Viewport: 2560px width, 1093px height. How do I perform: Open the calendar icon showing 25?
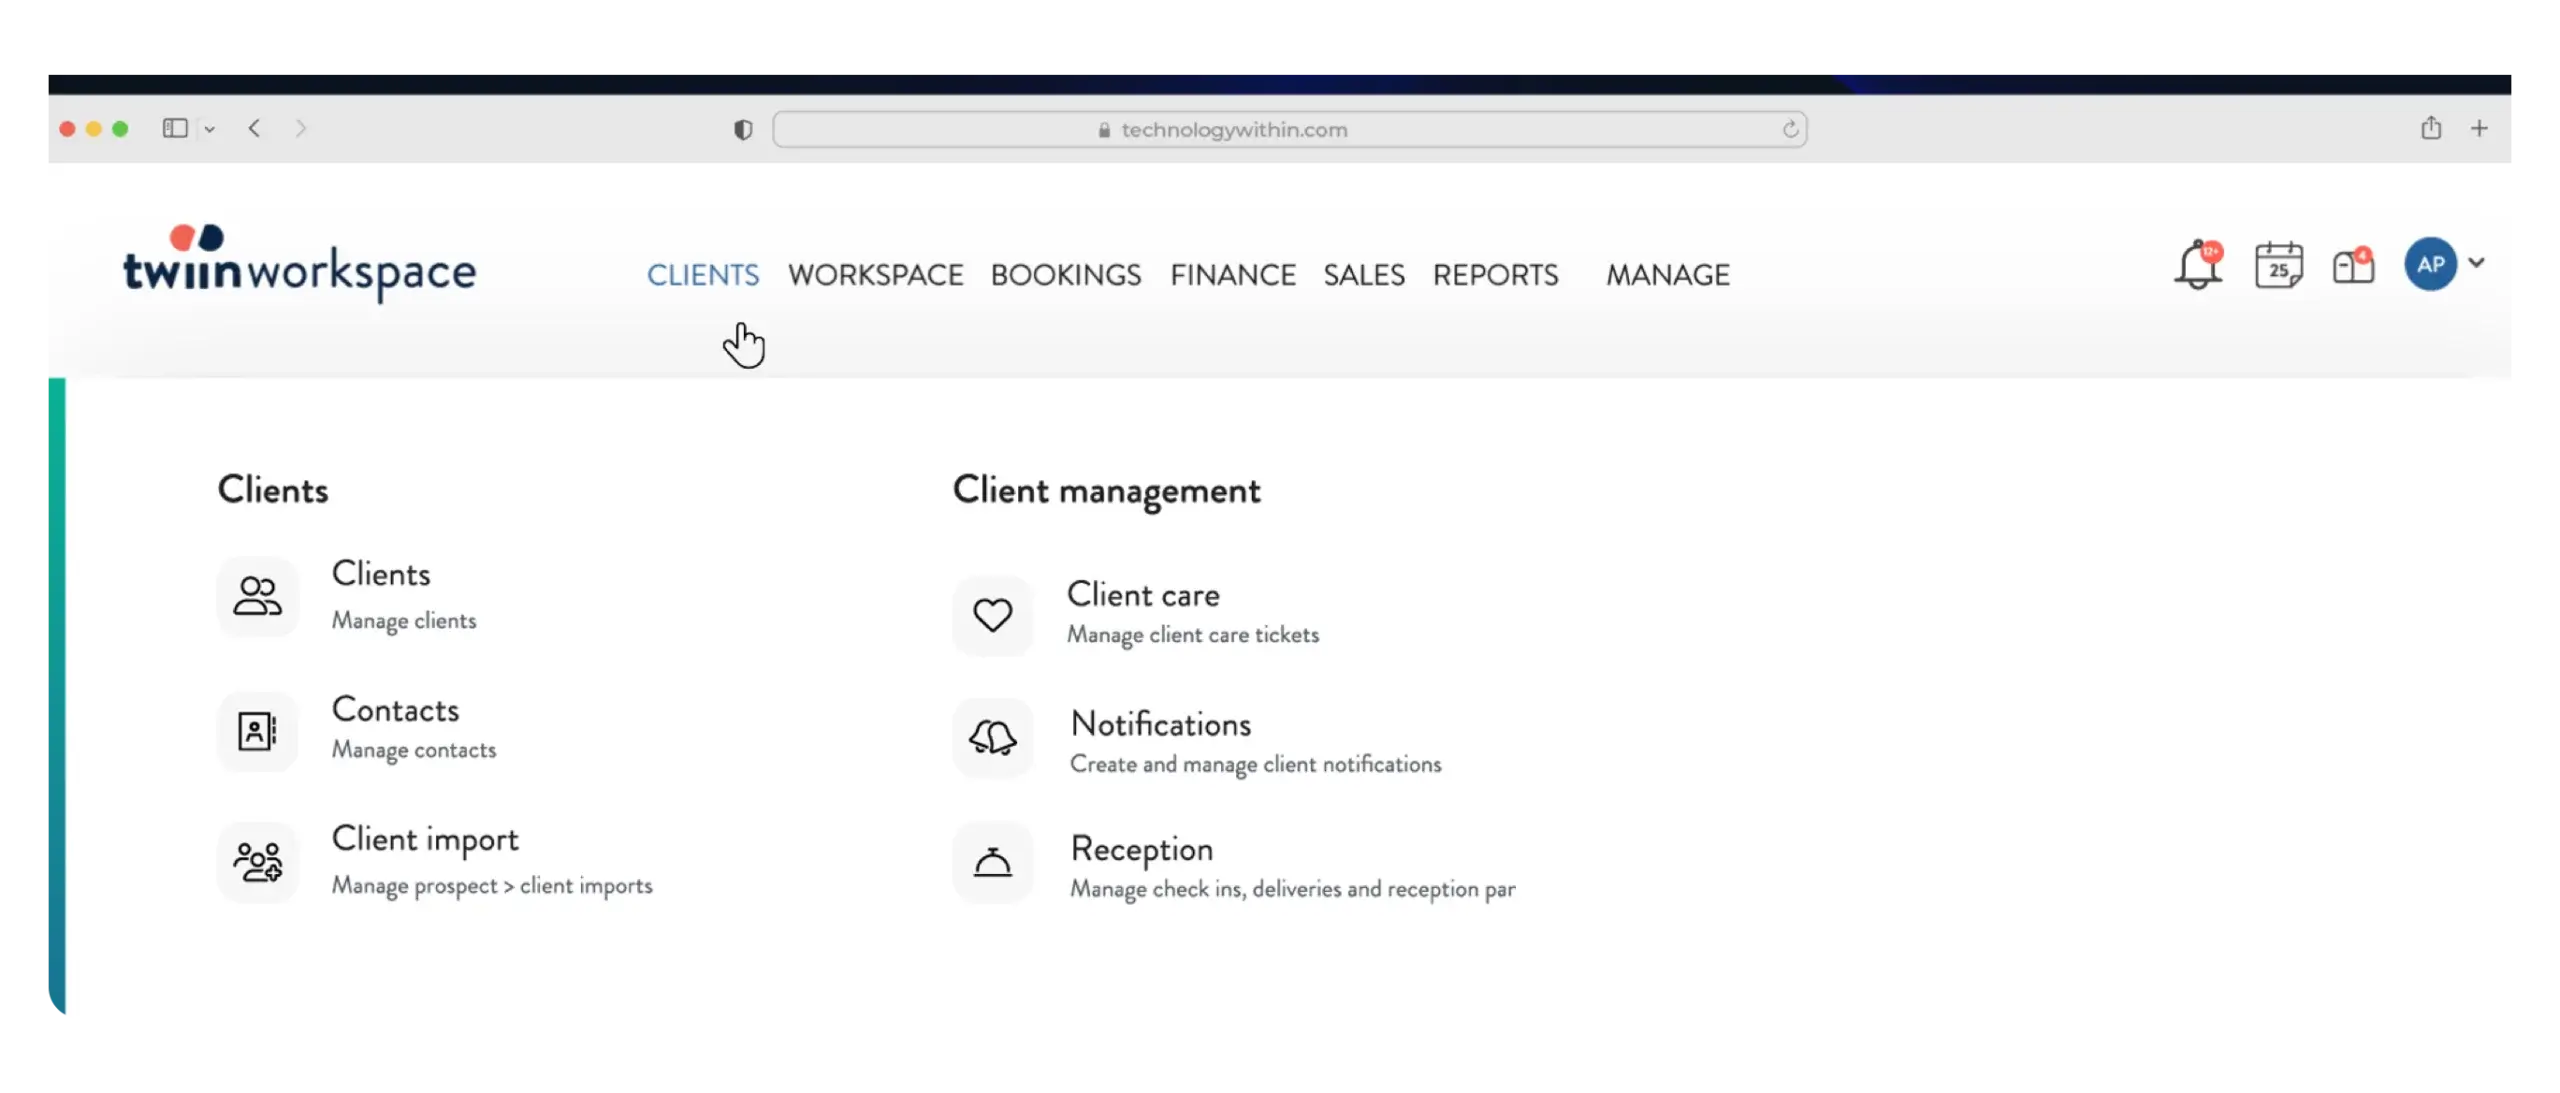tap(2278, 266)
